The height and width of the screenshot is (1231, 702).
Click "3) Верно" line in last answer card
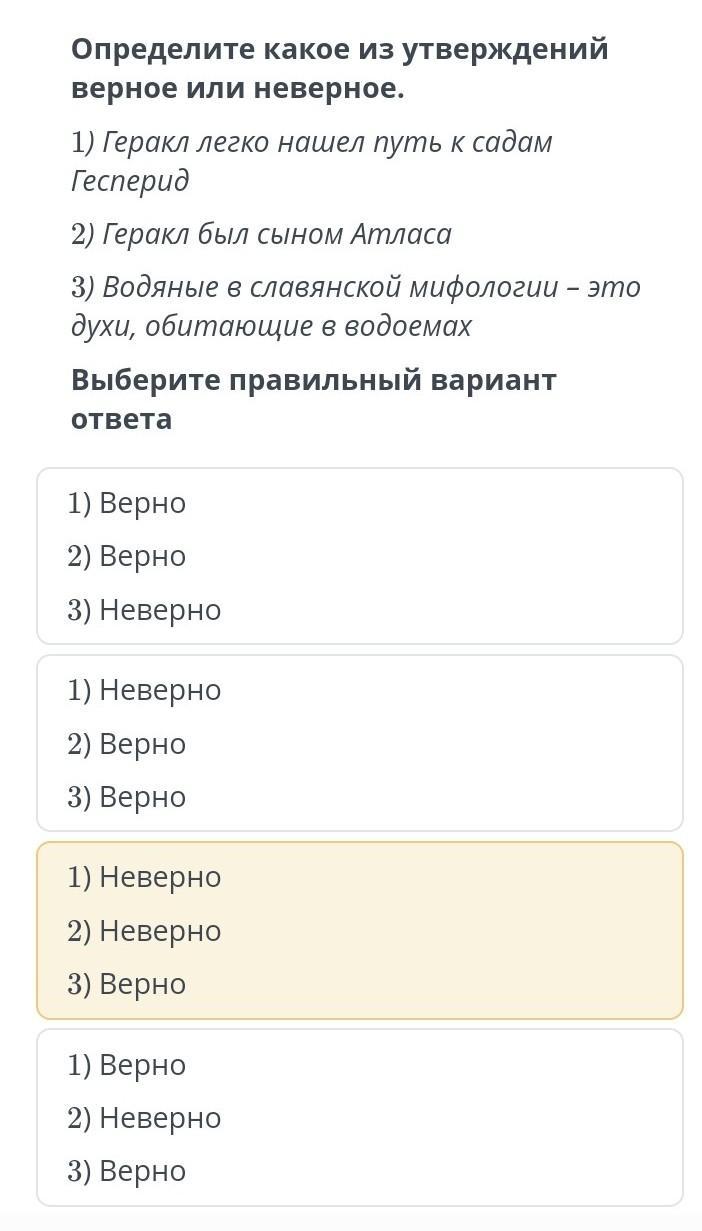127,1171
